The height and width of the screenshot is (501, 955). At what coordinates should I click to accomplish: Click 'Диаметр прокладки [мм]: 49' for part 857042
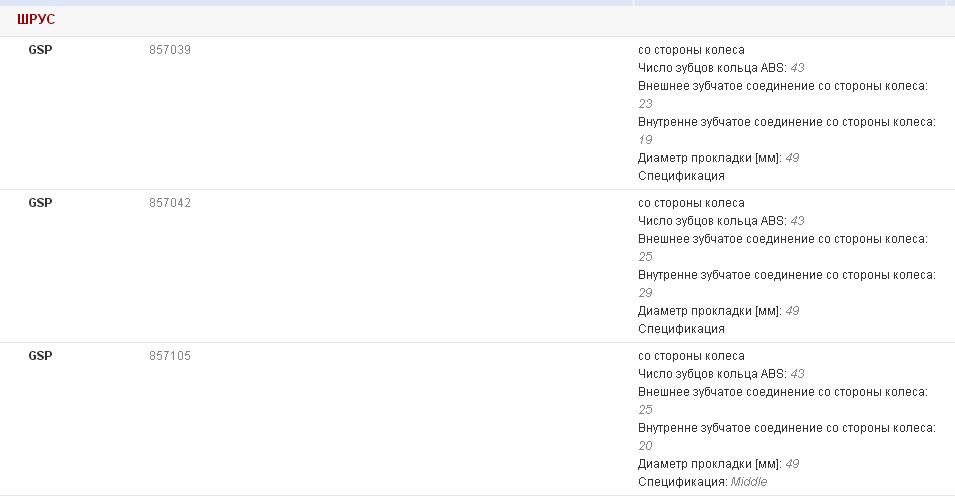[x=718, y=311]
